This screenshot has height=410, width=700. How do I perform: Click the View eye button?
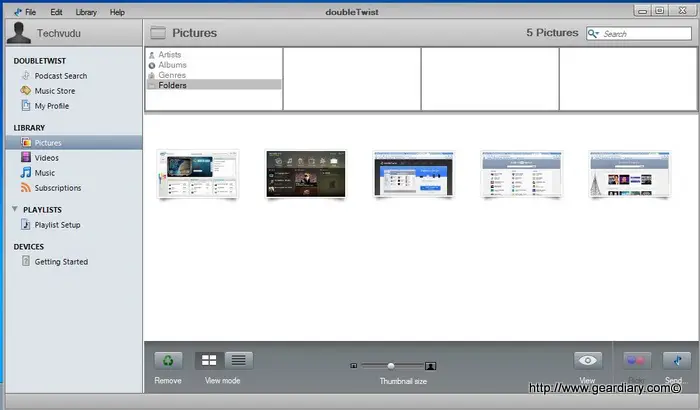[588, 360]
